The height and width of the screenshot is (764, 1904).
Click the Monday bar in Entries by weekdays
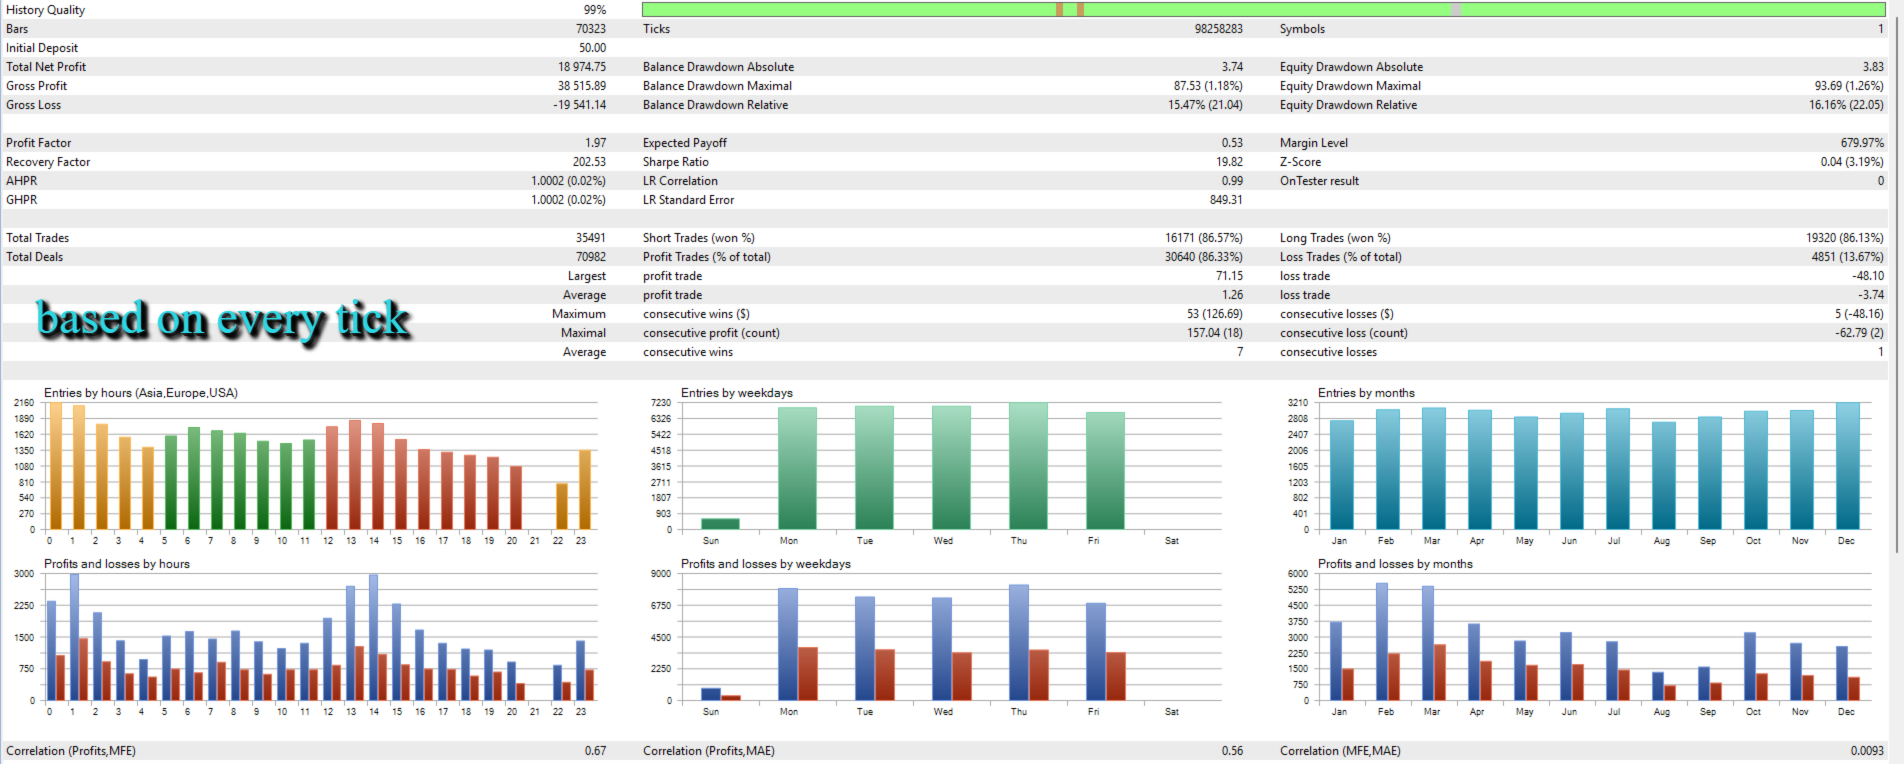pos(797,468)
